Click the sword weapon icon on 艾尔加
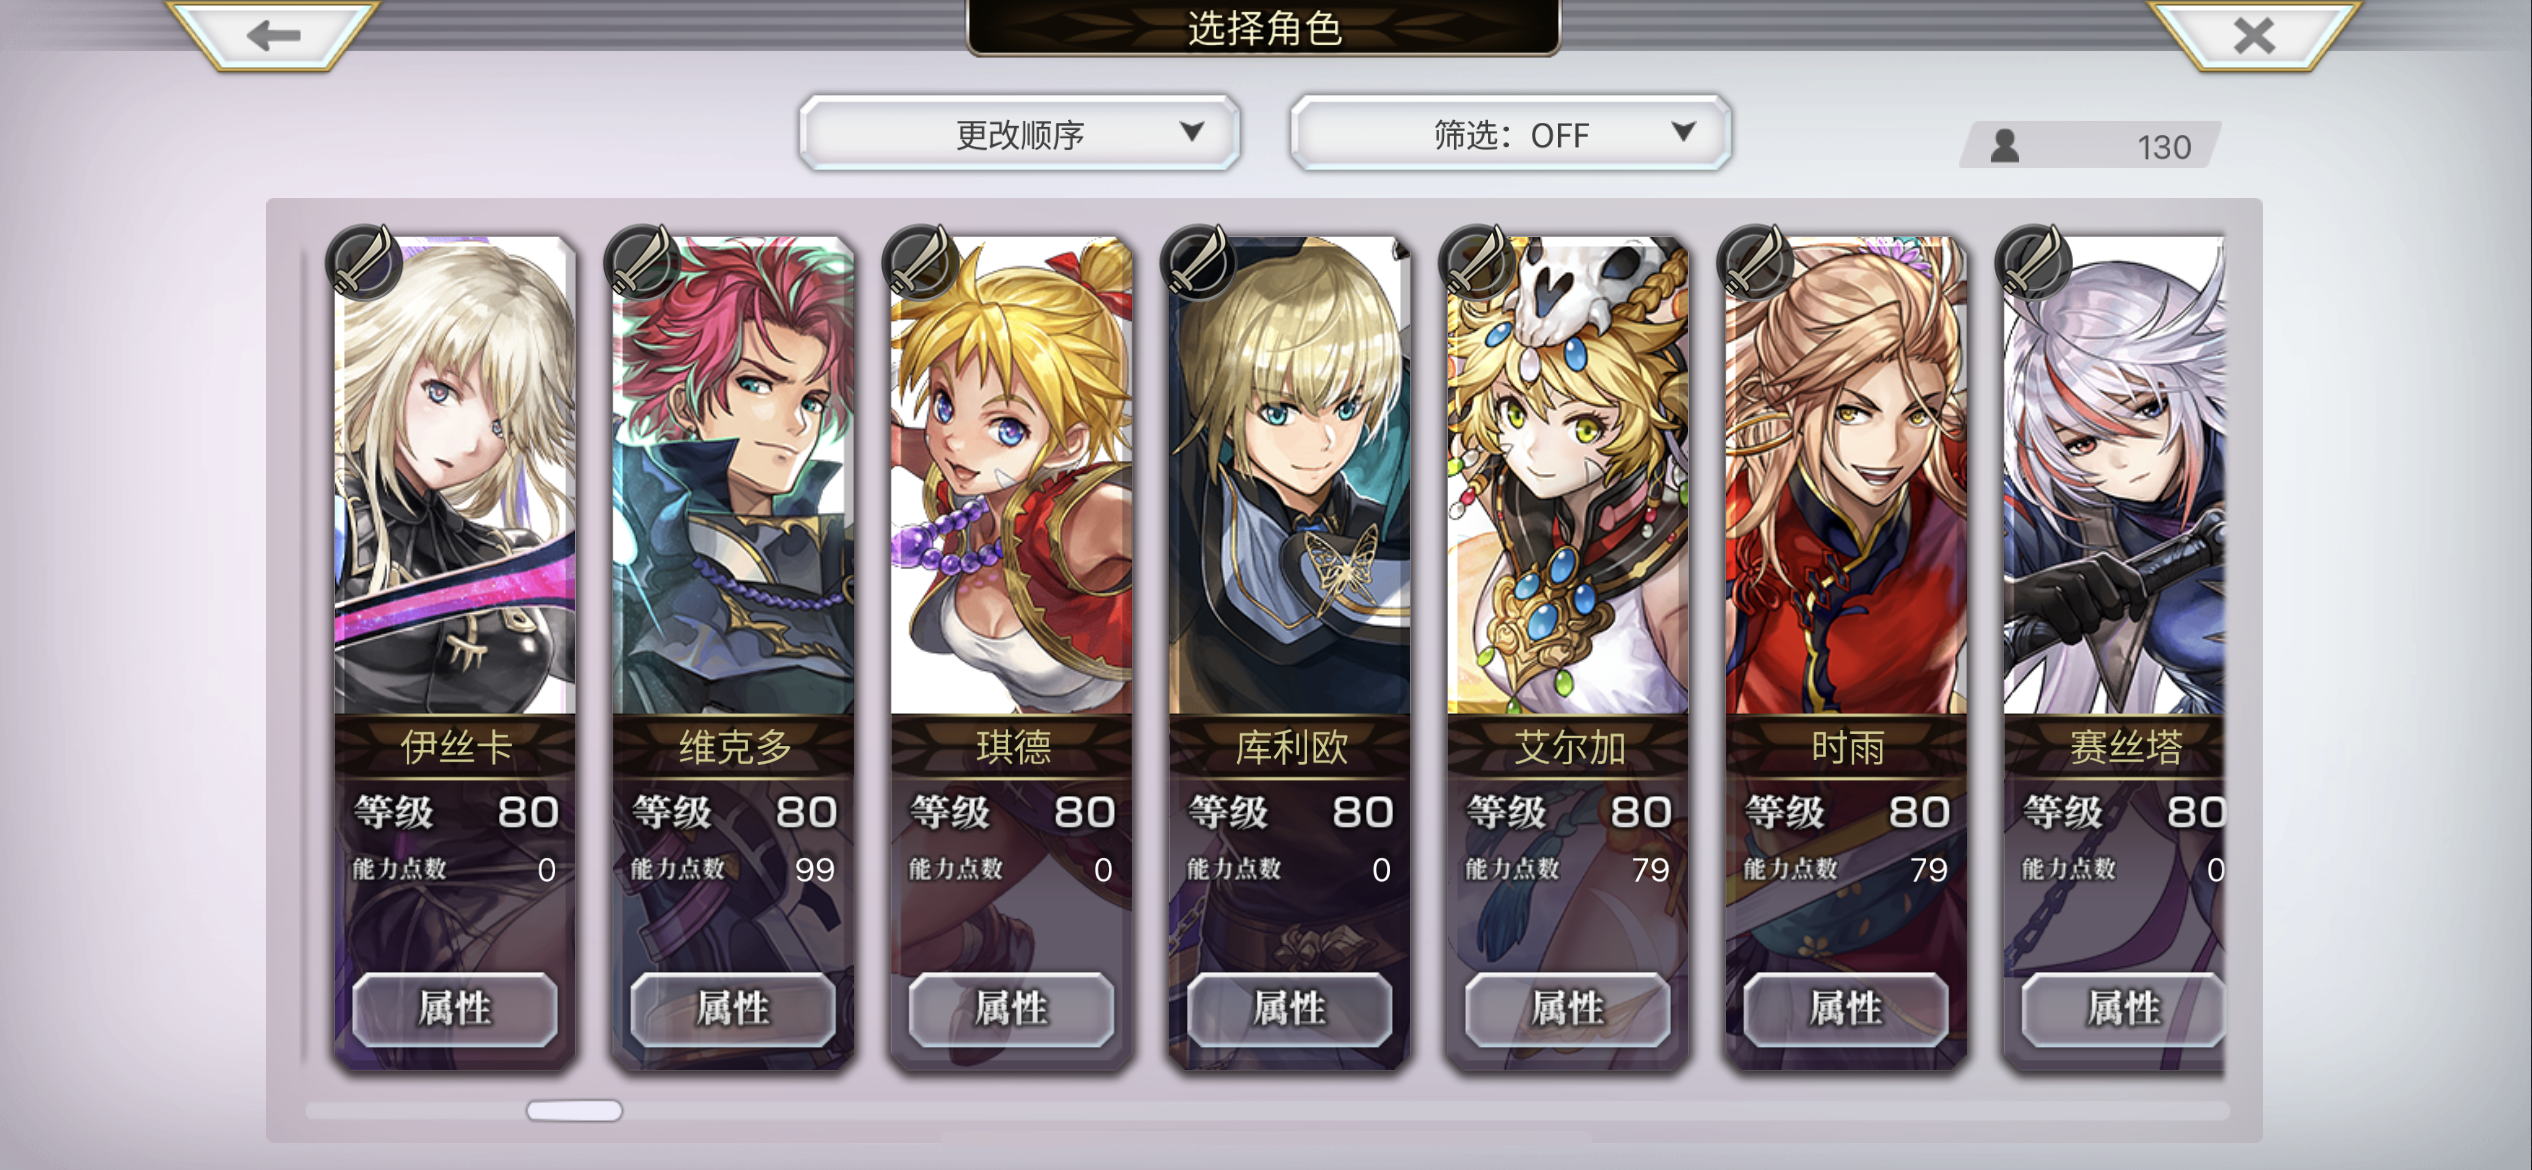2532x1170 pixels. tap(1476, 263)
